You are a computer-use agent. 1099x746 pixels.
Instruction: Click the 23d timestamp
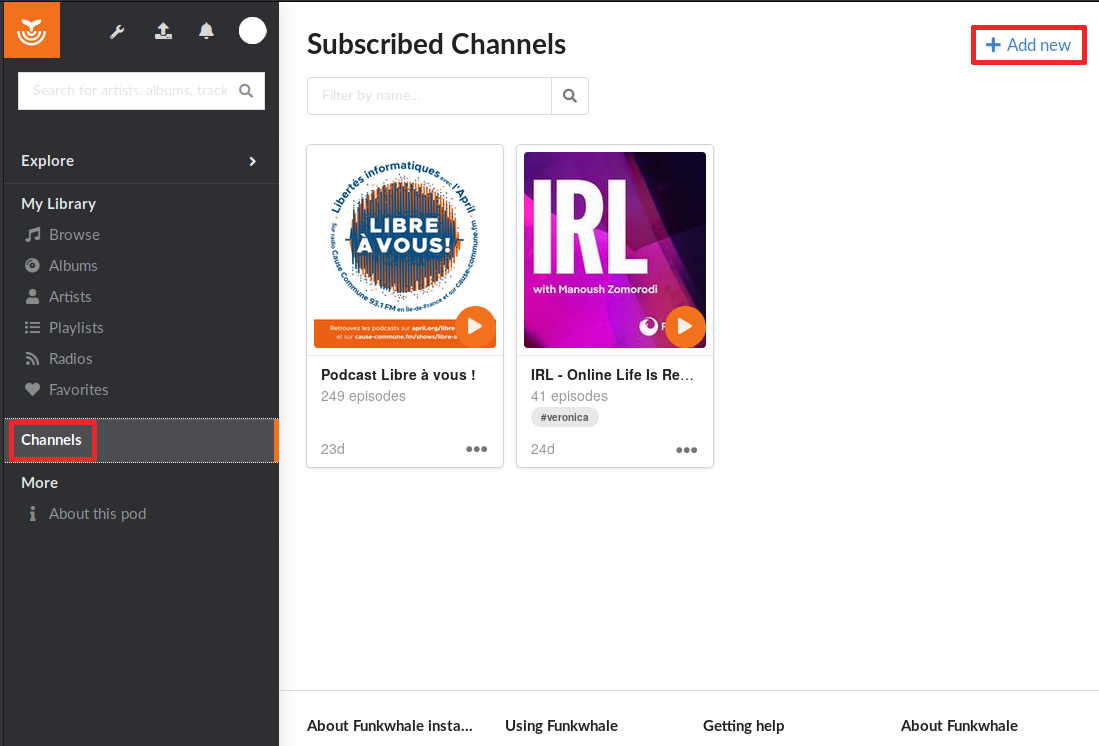333,449
